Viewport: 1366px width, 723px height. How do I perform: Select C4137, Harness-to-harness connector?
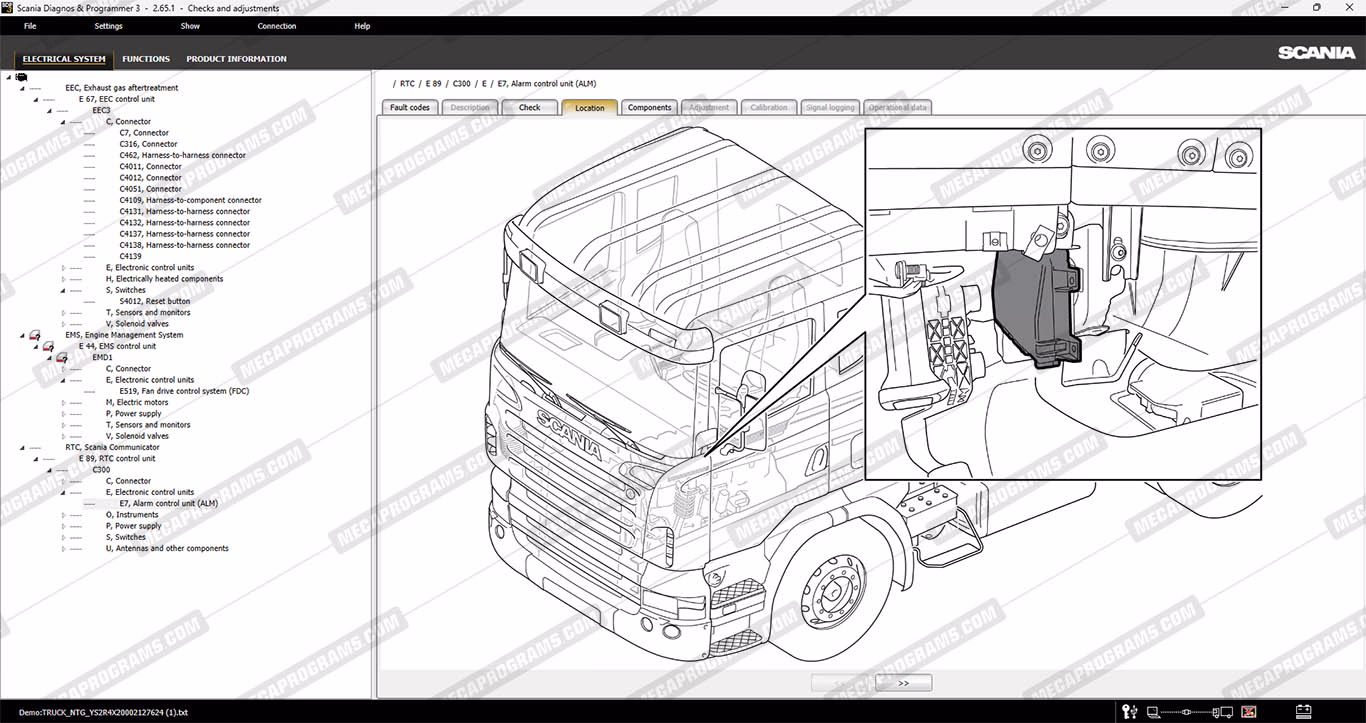[x=185, y=234]
